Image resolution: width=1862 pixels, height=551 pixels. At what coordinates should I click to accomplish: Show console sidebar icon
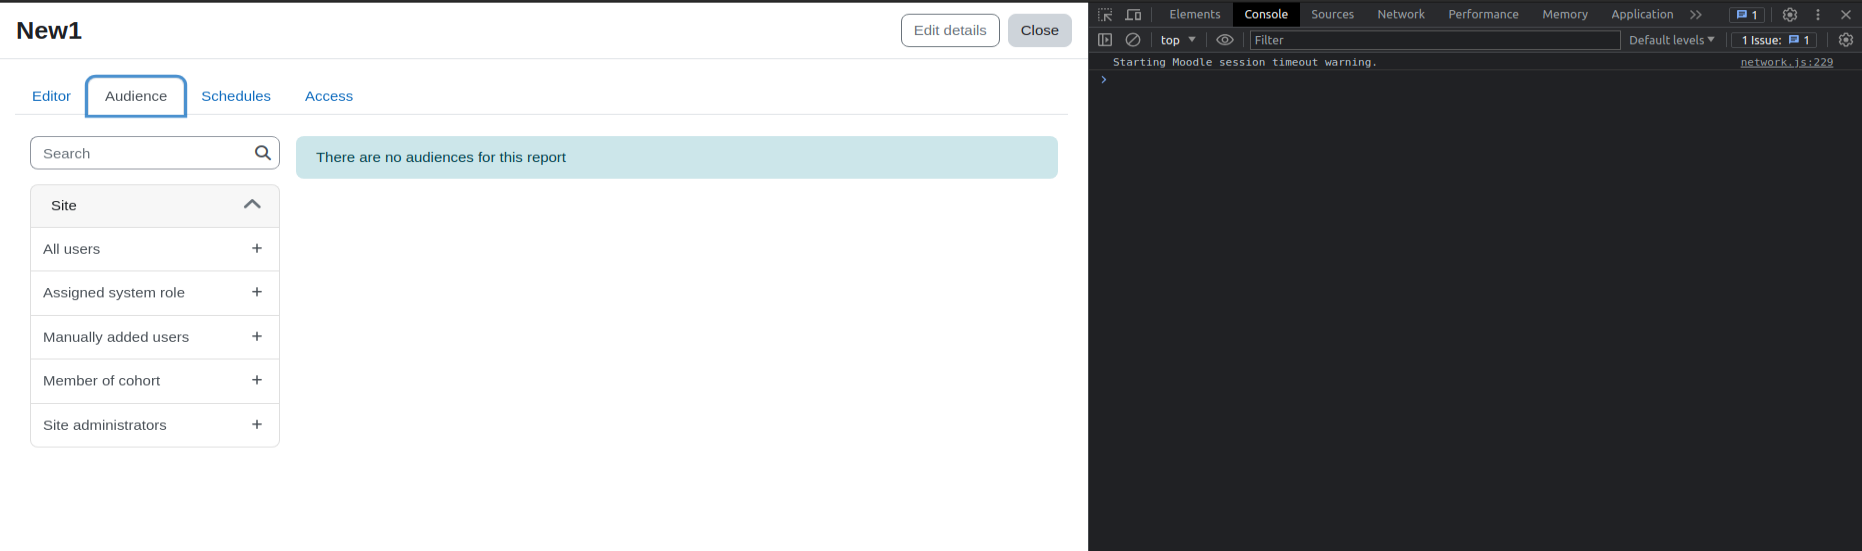[1105, 40]
